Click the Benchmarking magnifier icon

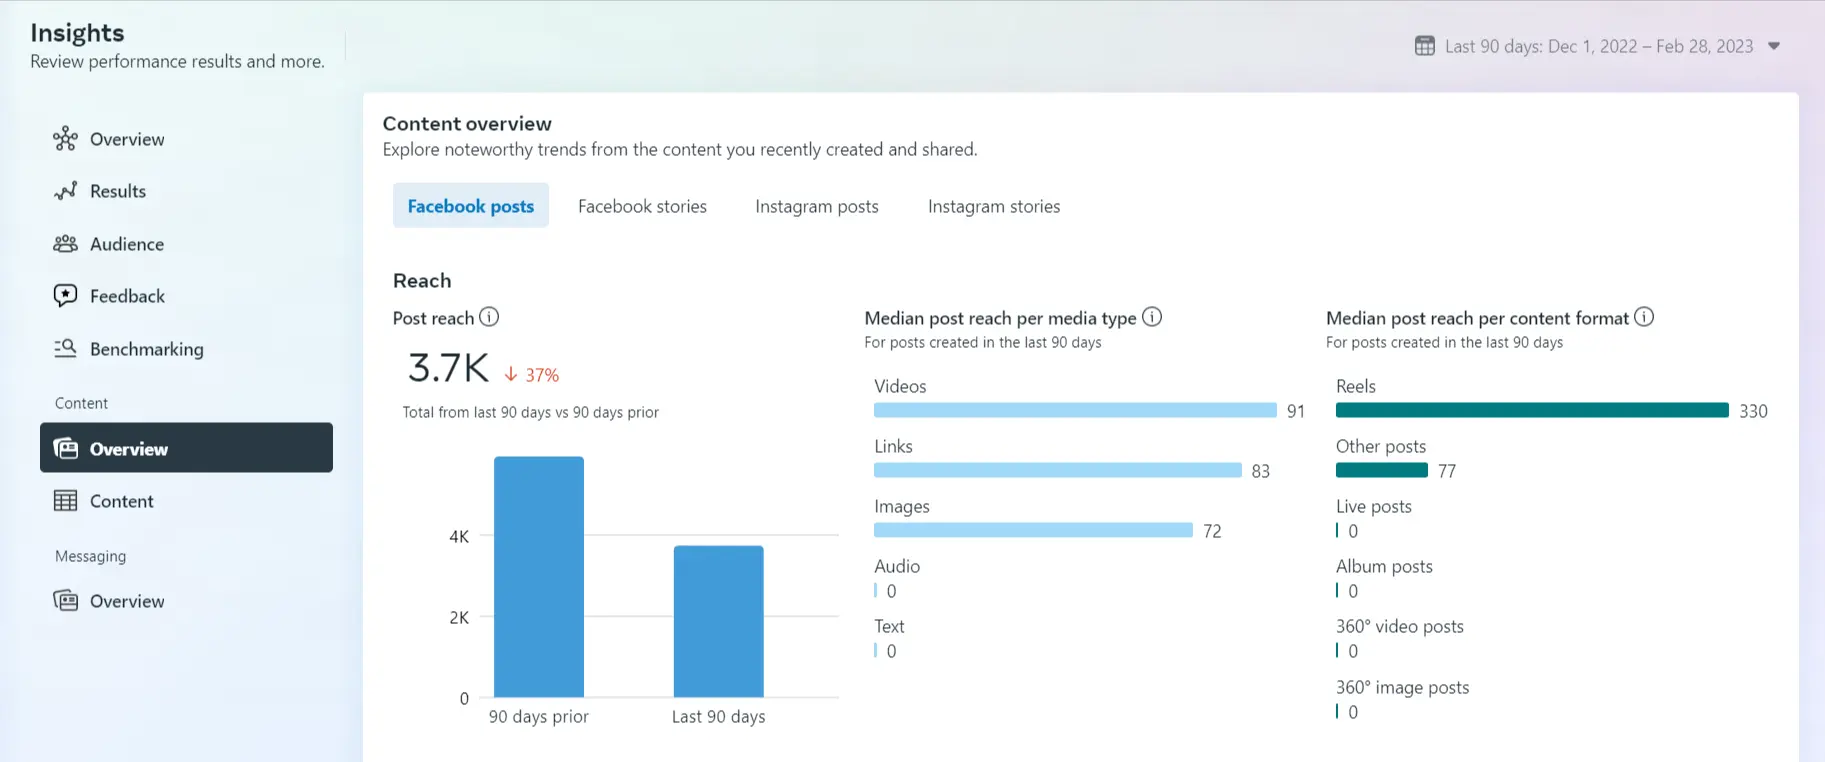(65, 349)
